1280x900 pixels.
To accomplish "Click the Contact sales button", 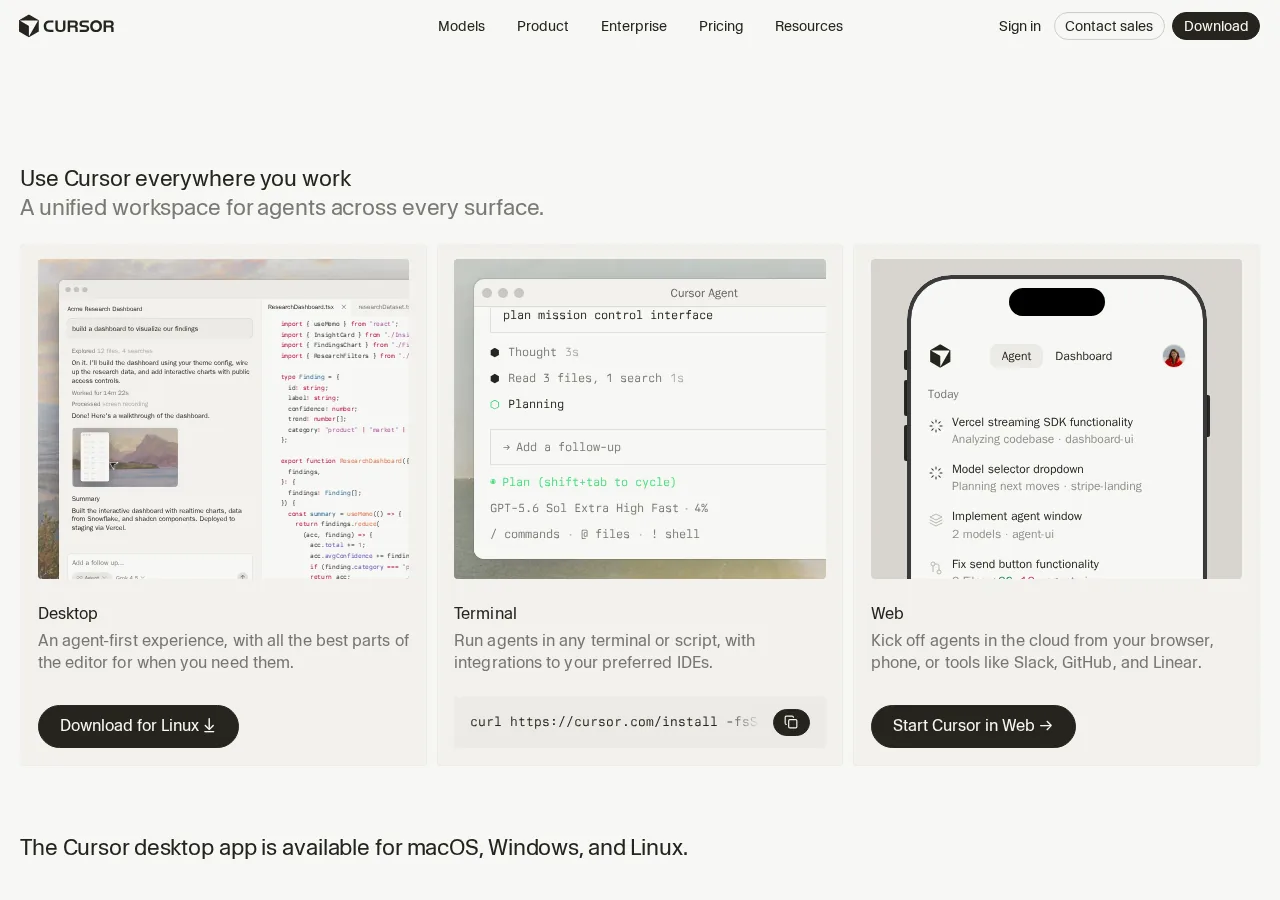I will click(x=1109, y=26).
